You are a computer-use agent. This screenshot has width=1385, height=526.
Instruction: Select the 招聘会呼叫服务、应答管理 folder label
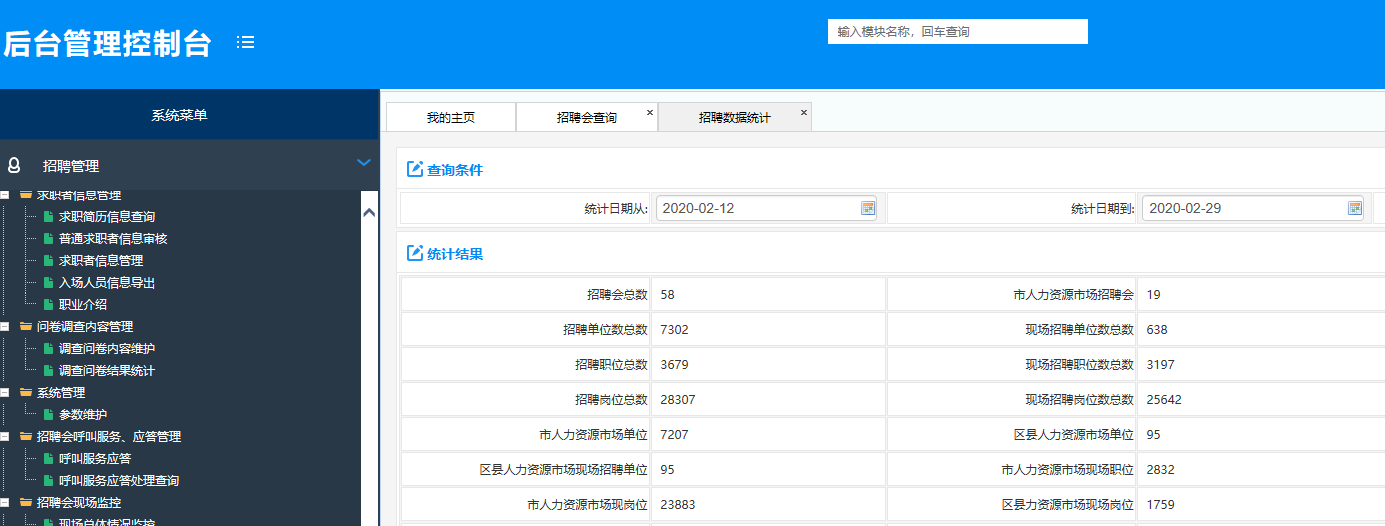tap(109, 436)
